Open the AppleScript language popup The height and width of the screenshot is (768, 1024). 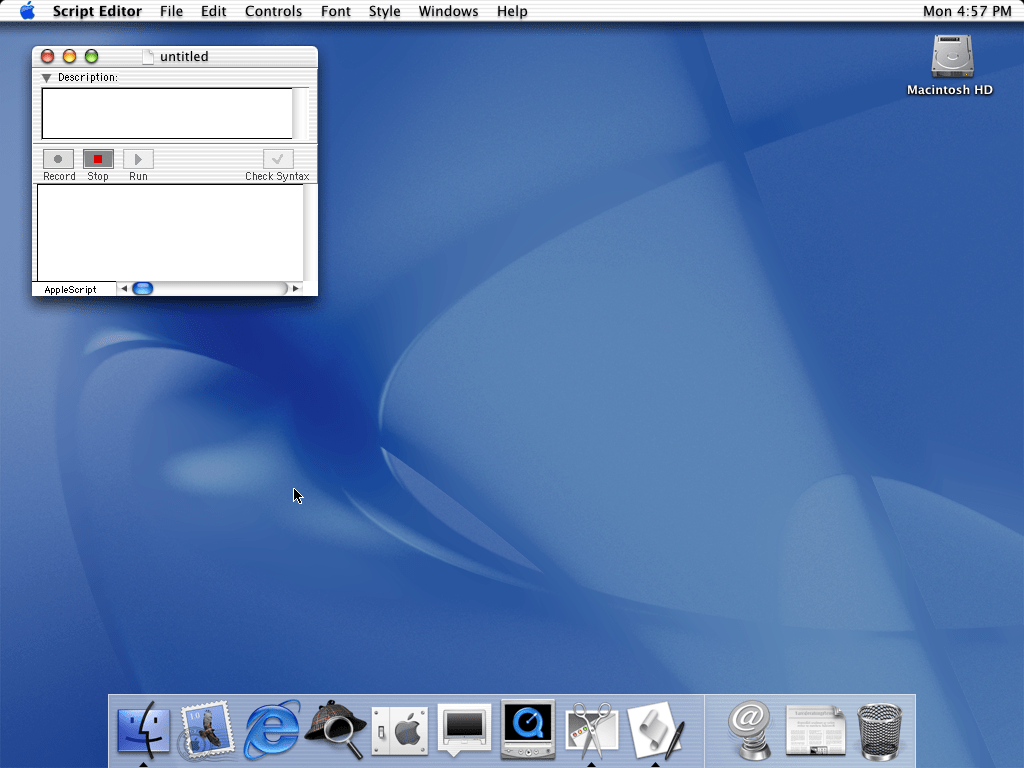tap(72, 289)
